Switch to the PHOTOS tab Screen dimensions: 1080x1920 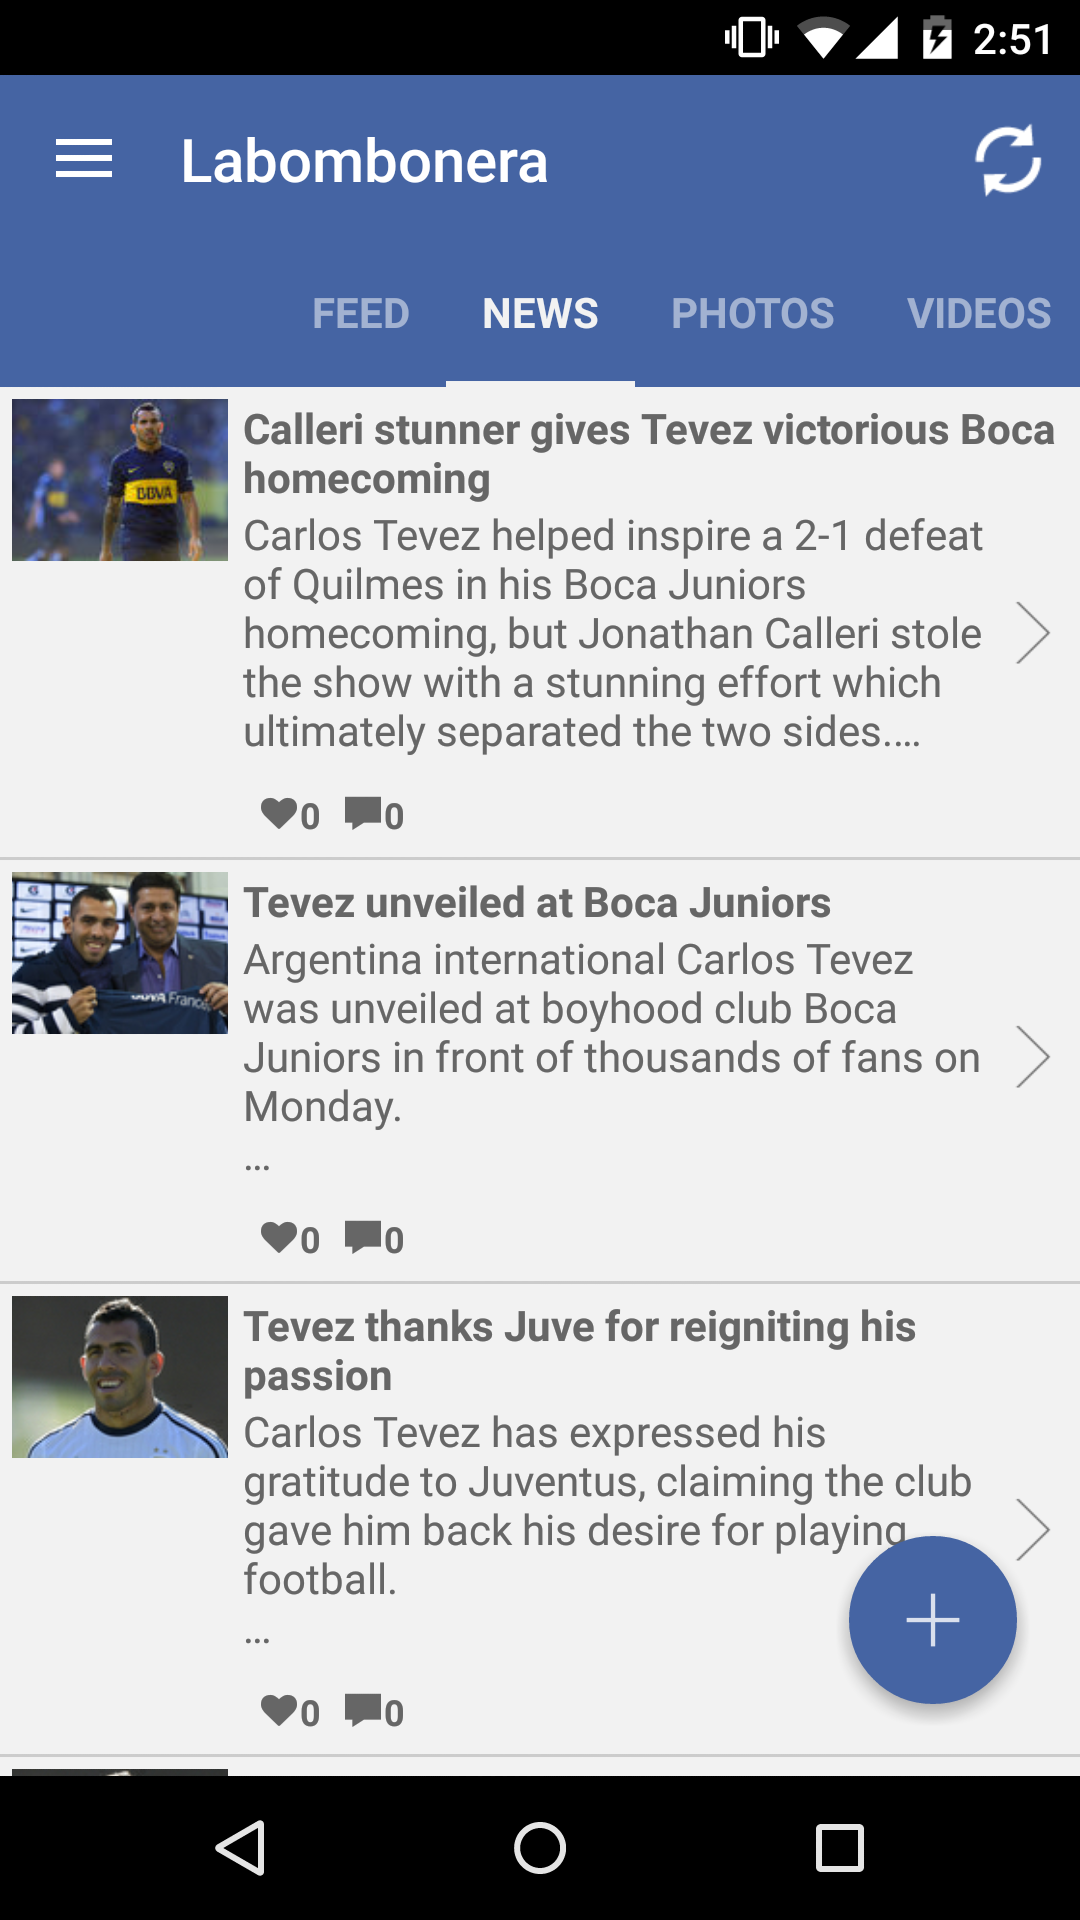(752, 314)
